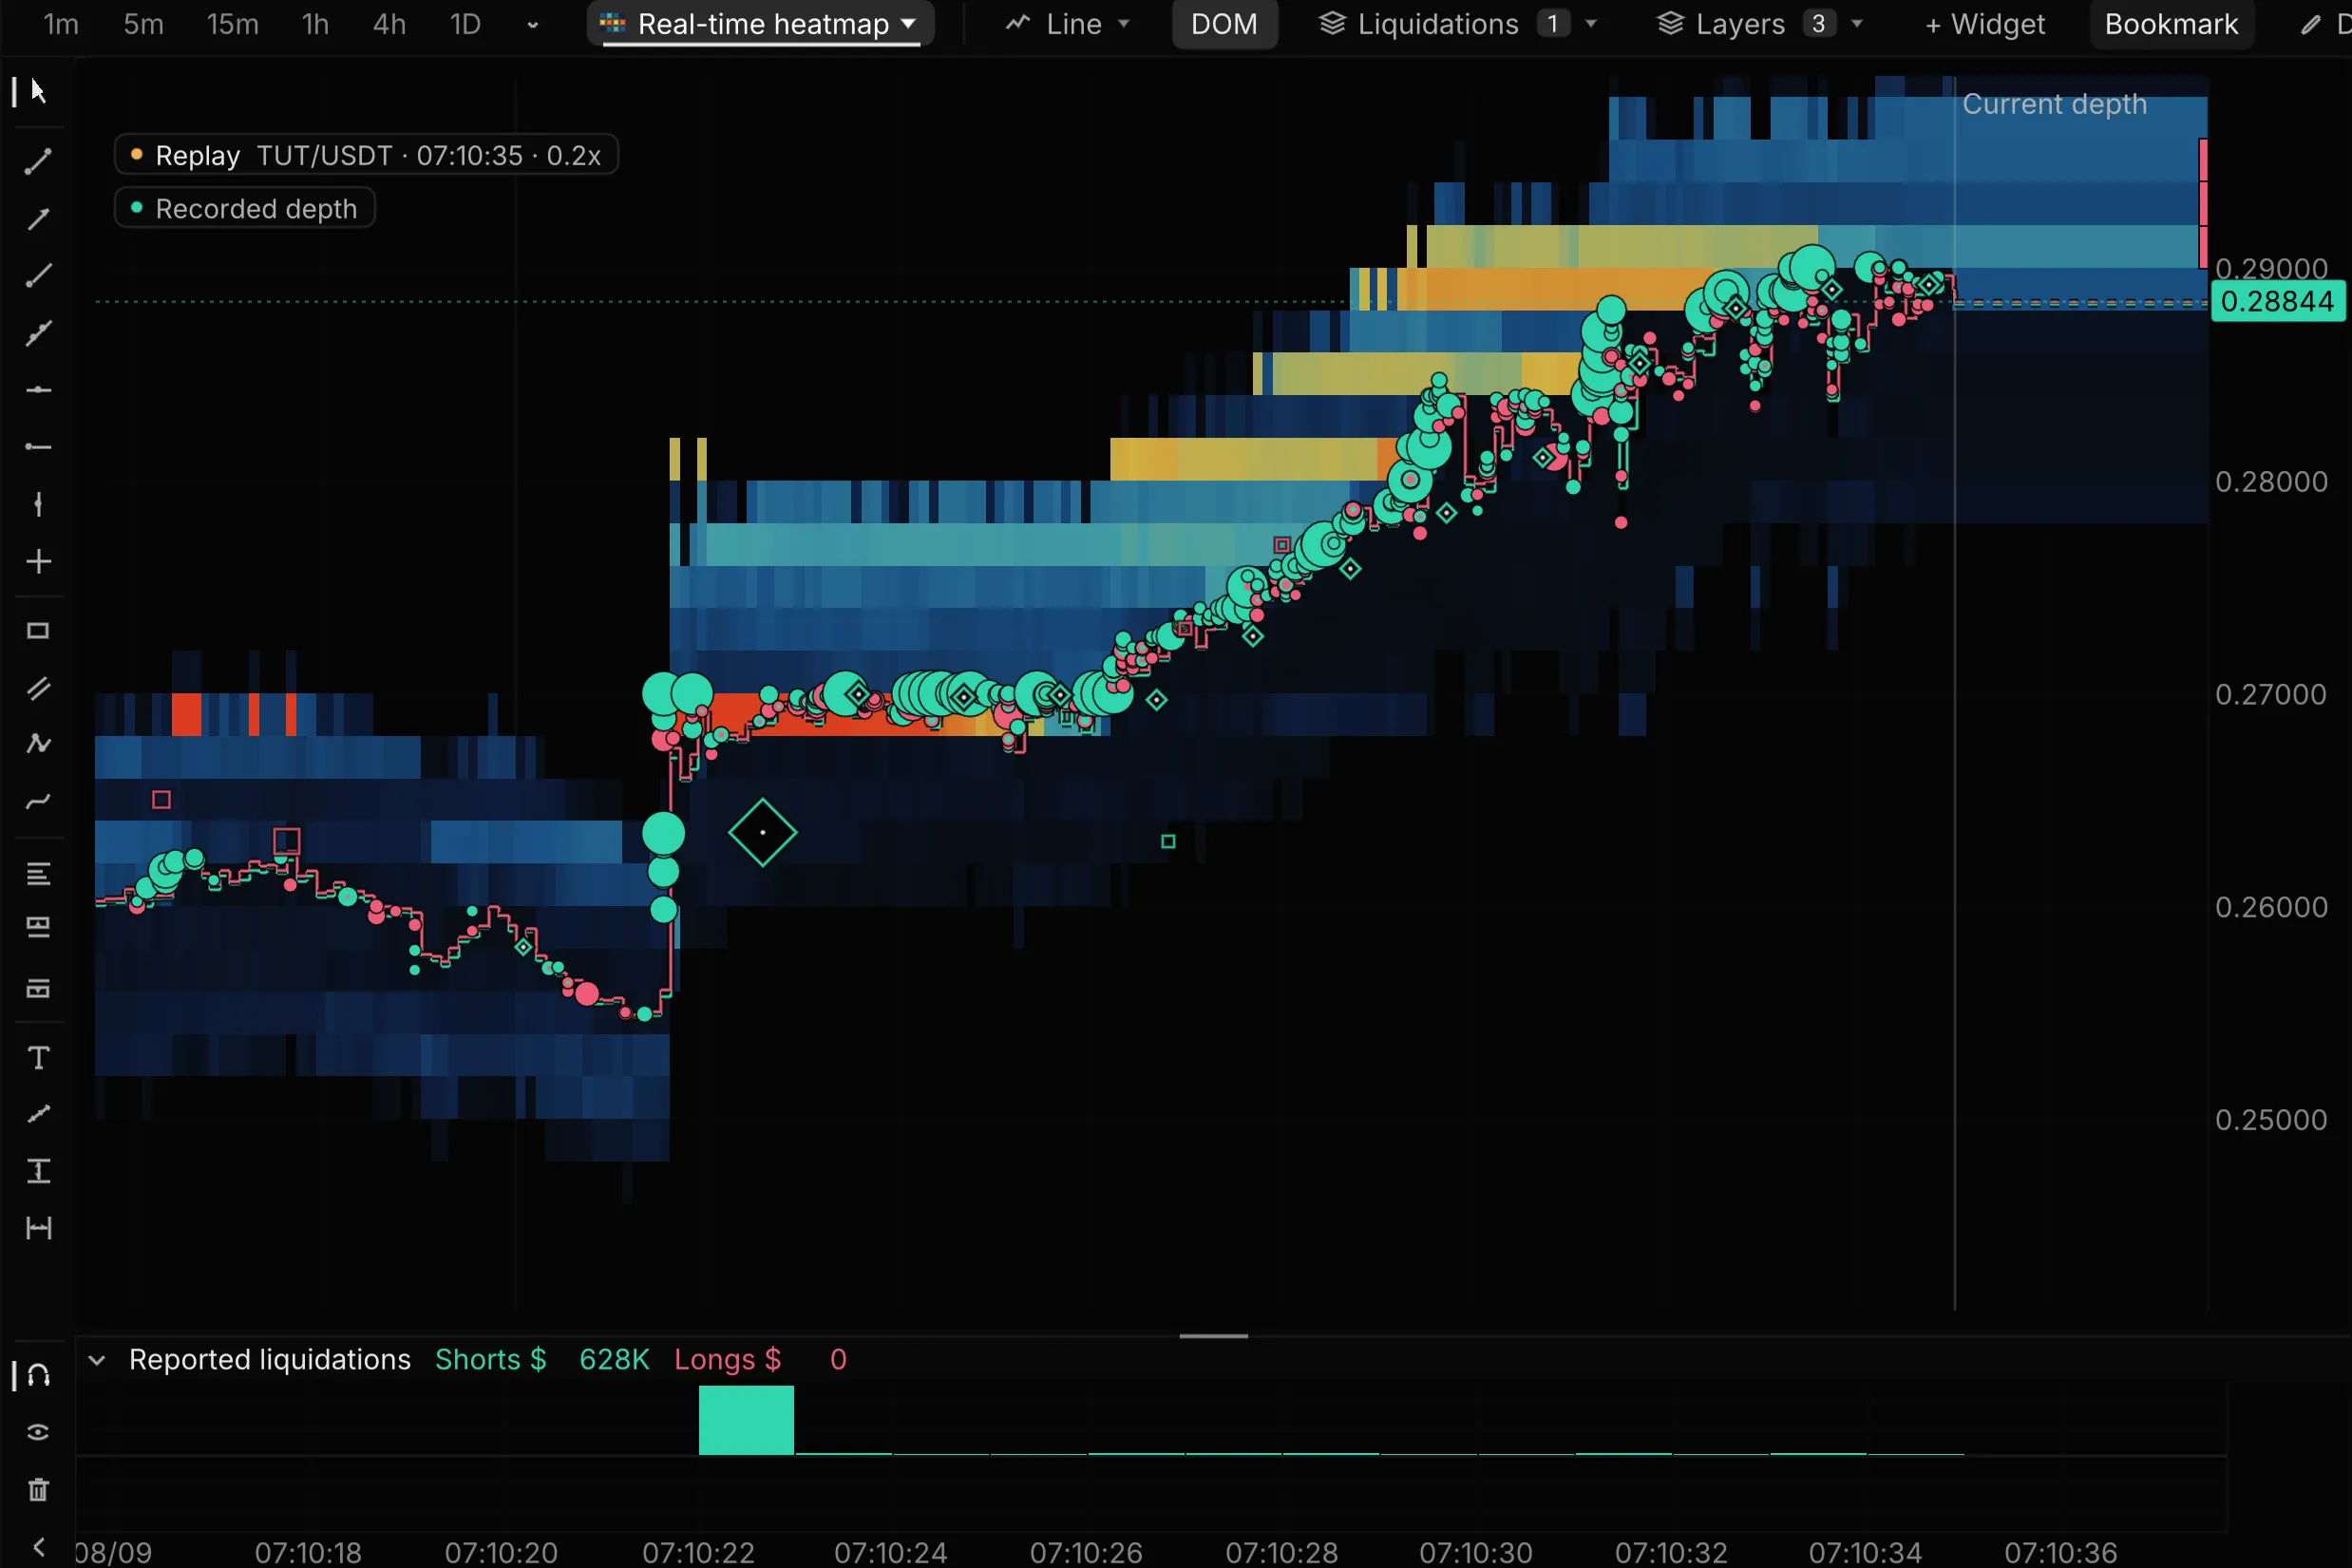Select the vertical line tool
Viewport: 2352px width, 1568px height.
coord(38,504)
